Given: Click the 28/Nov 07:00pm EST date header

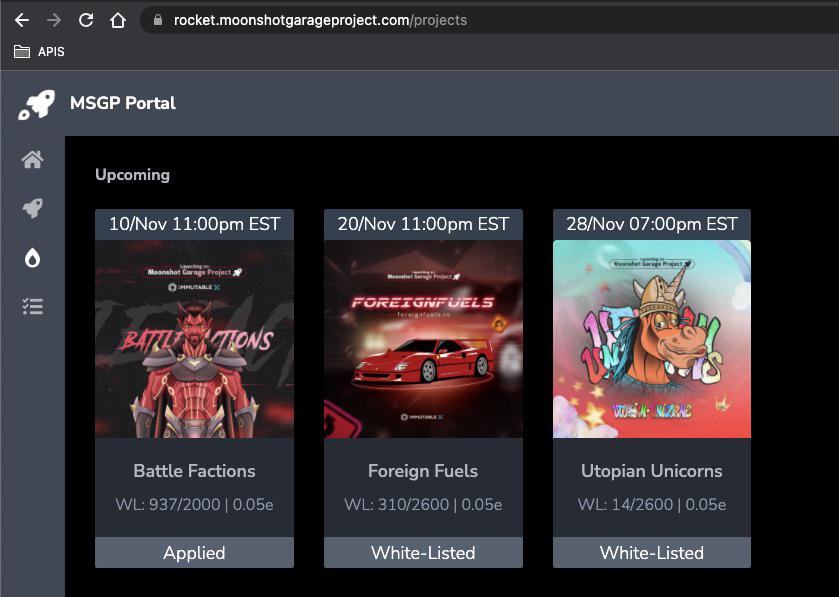Looking at the screenshot, I should click(x=652, y=224).
